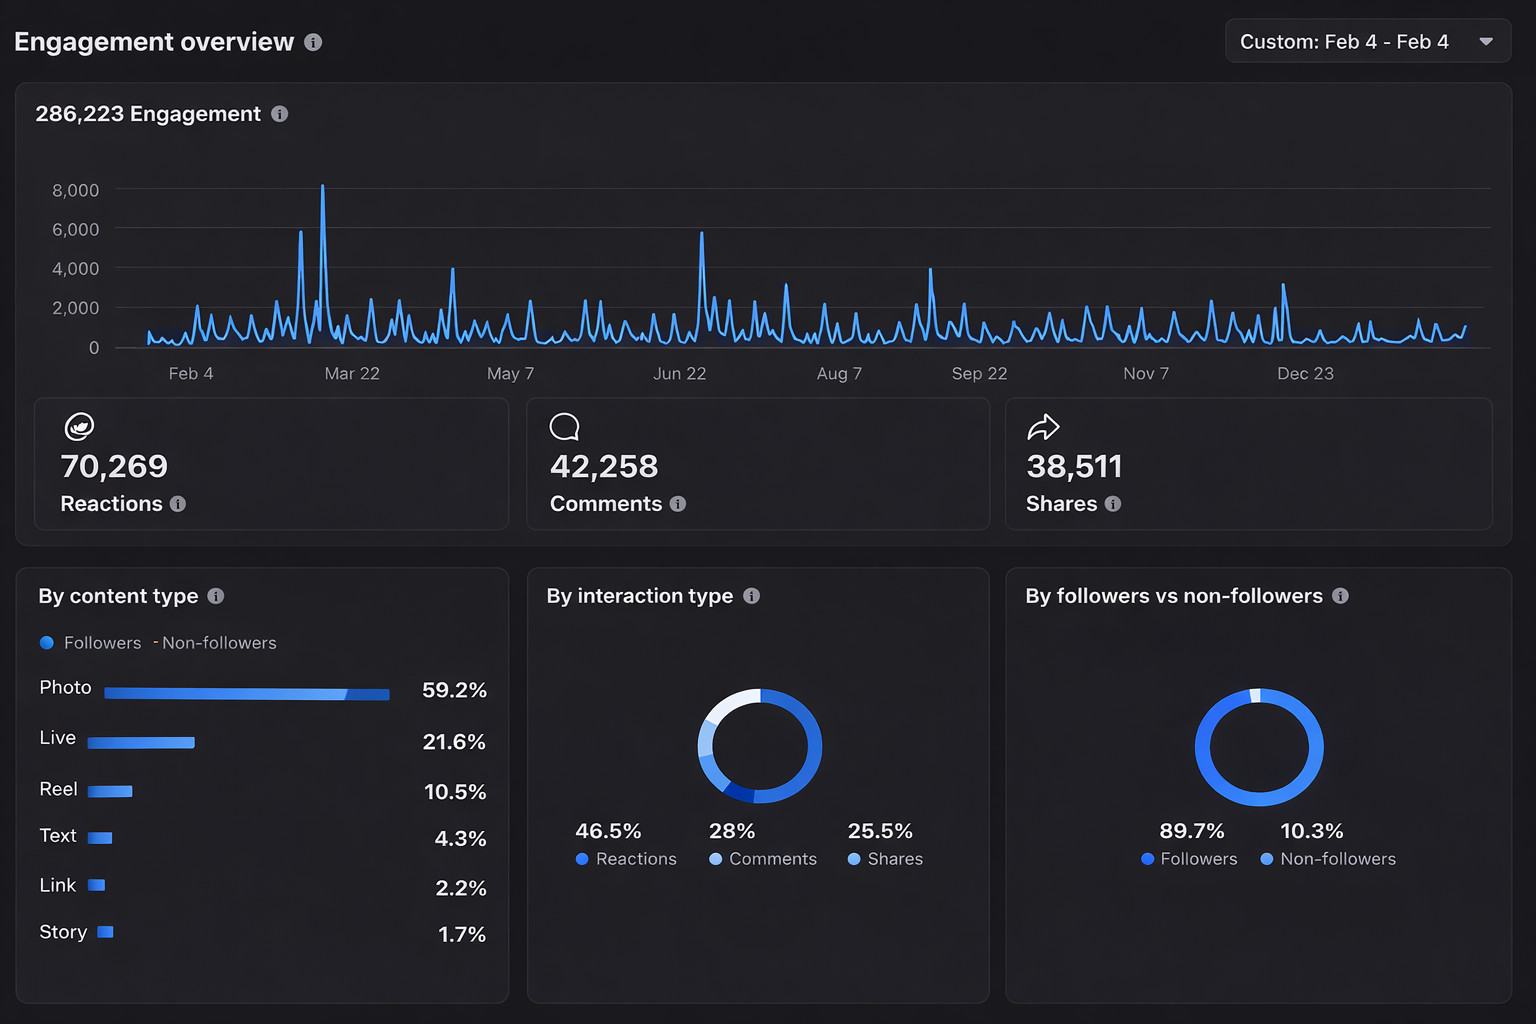
Task: Click the info icon beside By followers vs non-followers
Action: [x=1340, y=596]
